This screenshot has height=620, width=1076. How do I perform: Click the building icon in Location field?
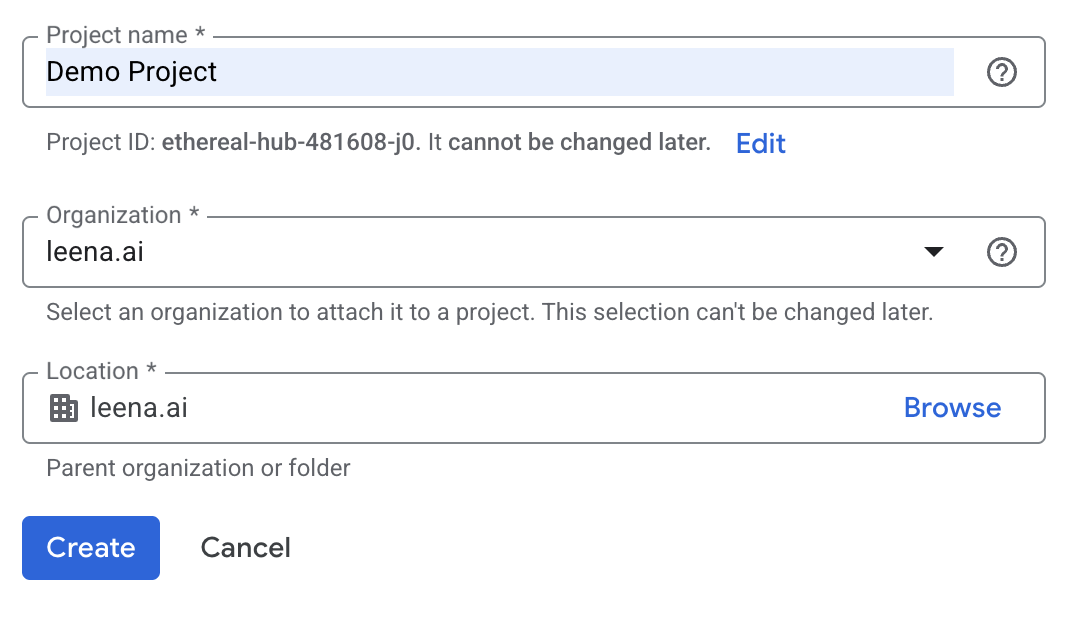click(64, 408)
